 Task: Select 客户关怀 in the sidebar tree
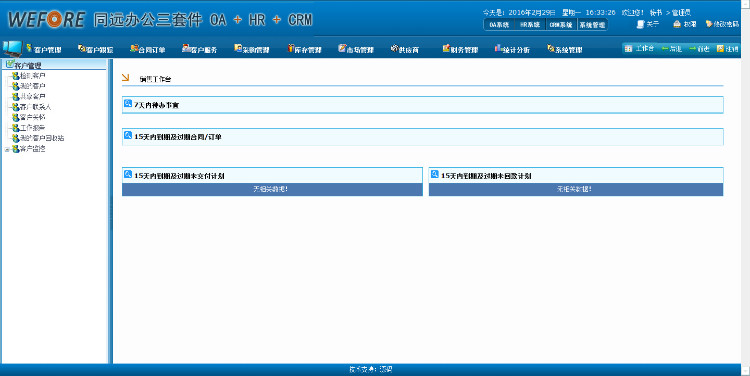(x=33, y=117)
